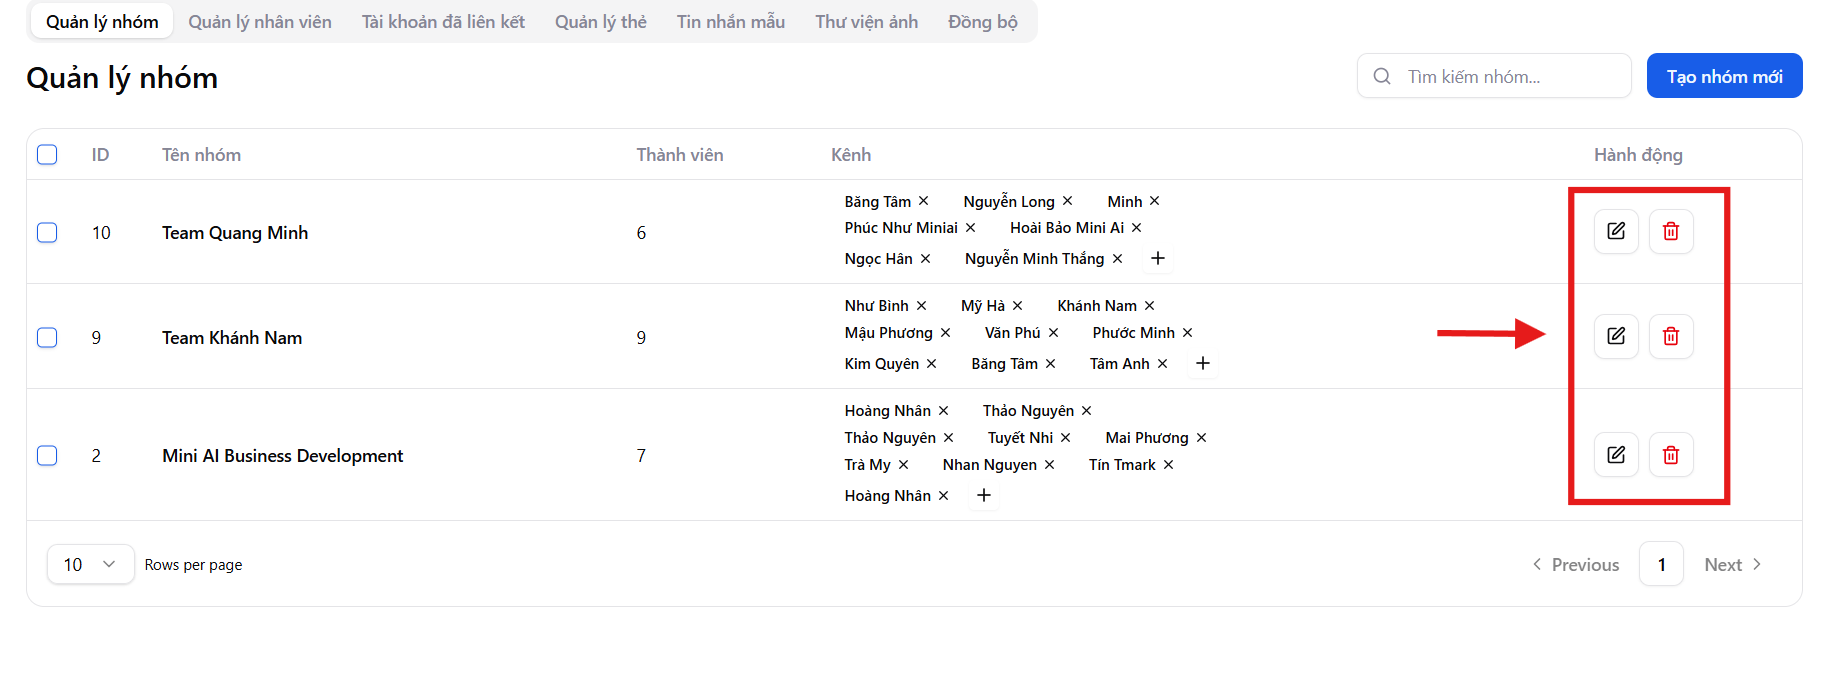The image size is (1826, 700).
Task: Switch to Quản lý nhân viên tab
Action: coord(260,22)
